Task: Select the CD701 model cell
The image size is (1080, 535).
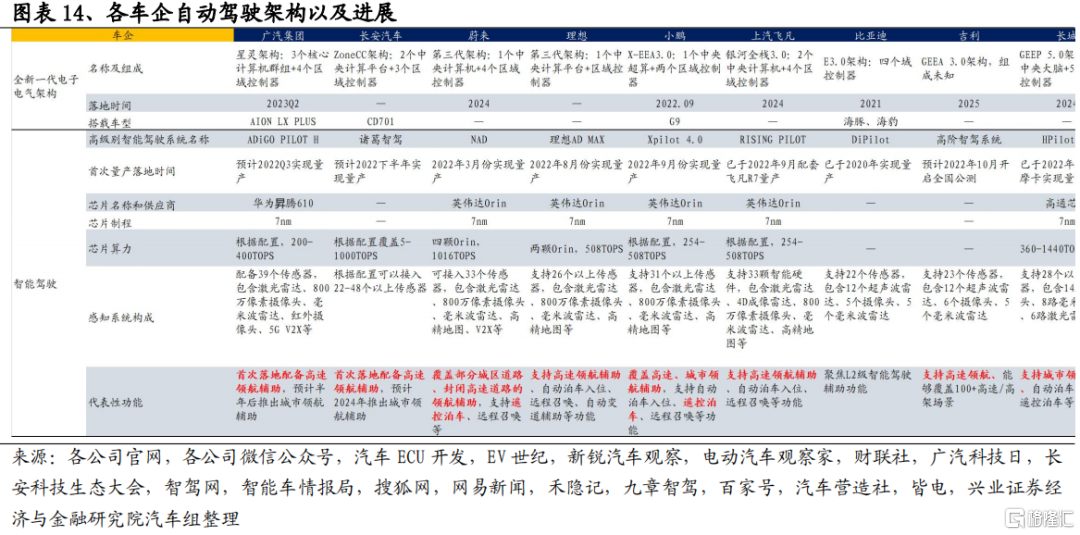Action: coord(381,121)
